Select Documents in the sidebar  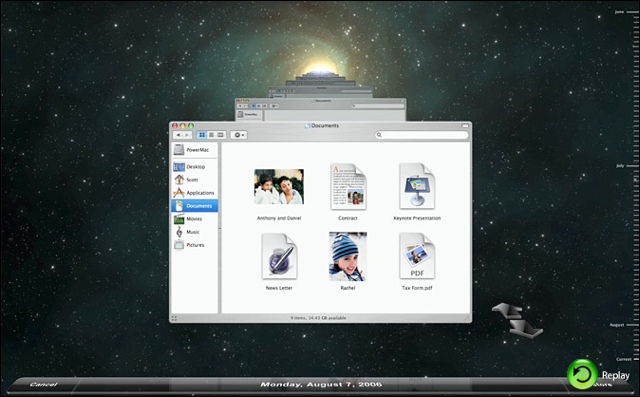click(194, 206)
